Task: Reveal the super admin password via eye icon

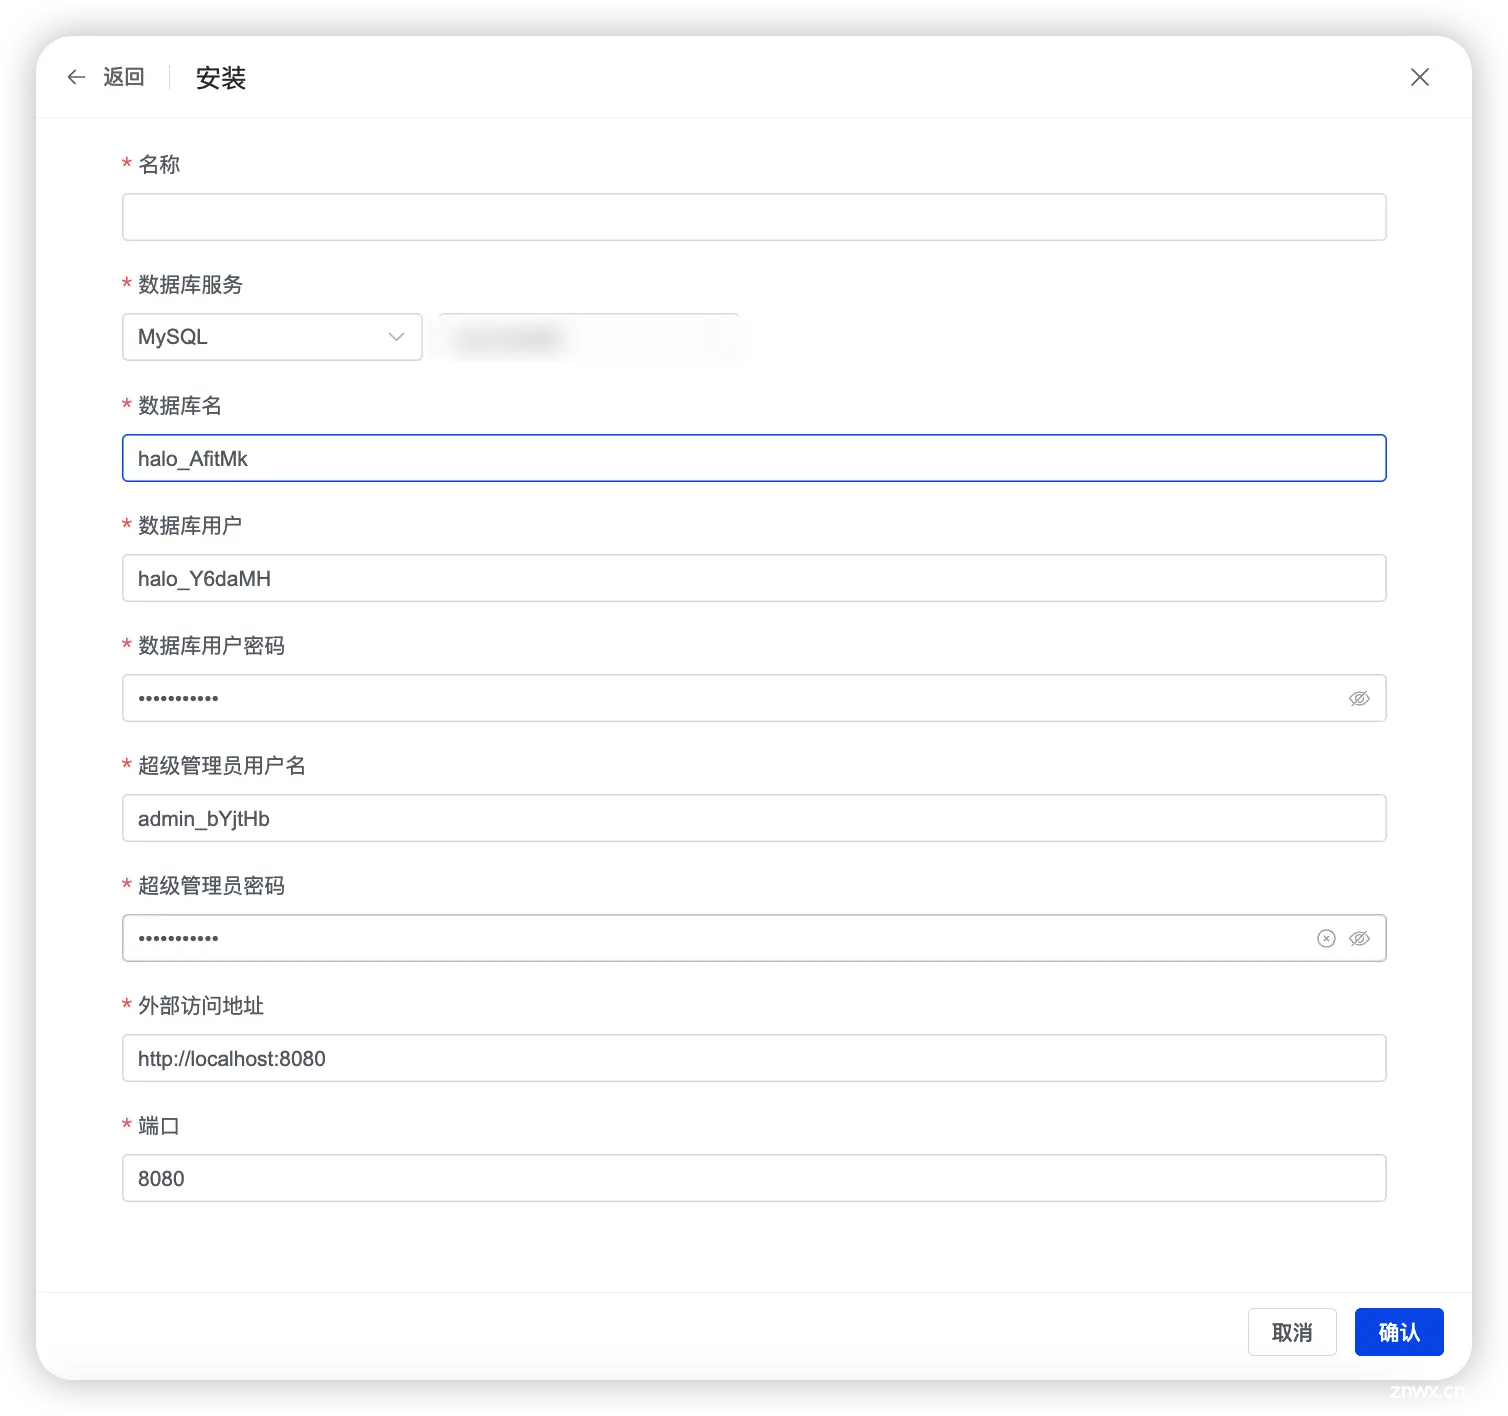Action: point(1359,938)
